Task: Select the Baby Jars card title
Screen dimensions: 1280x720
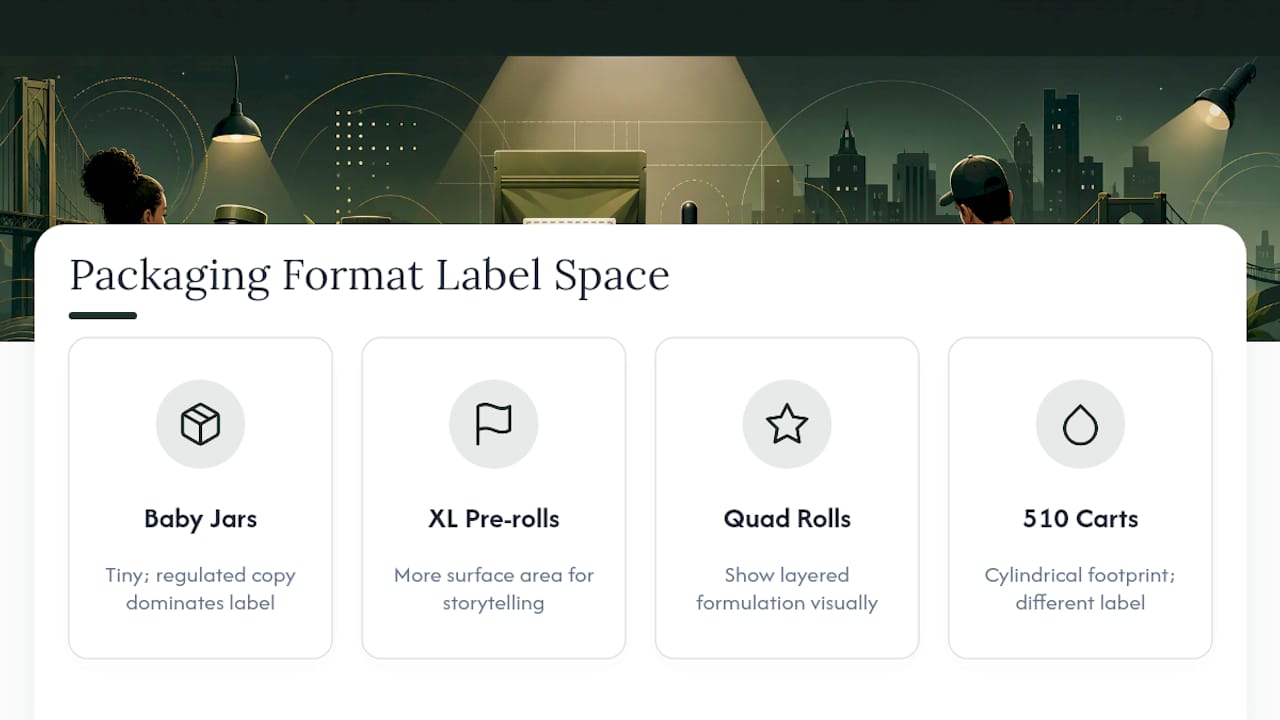Action: (200, 519)
